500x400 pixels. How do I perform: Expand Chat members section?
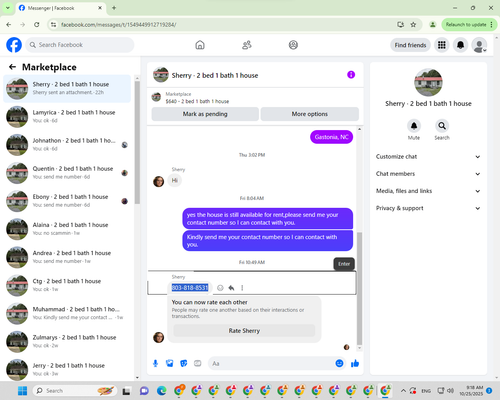(428, 174)
